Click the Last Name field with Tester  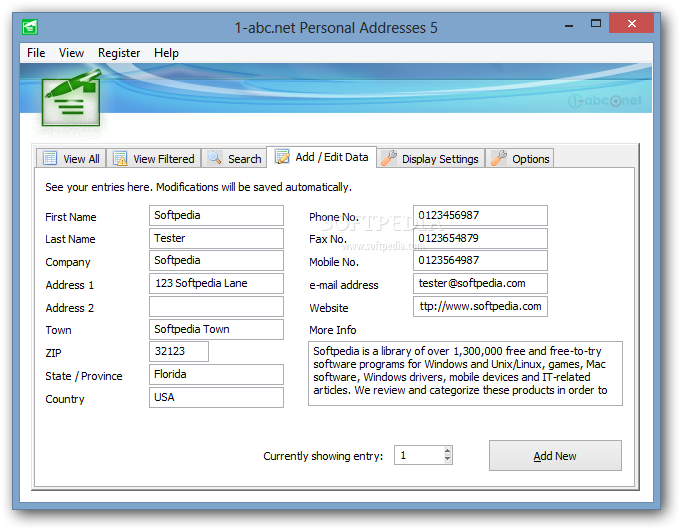(216, 238)
